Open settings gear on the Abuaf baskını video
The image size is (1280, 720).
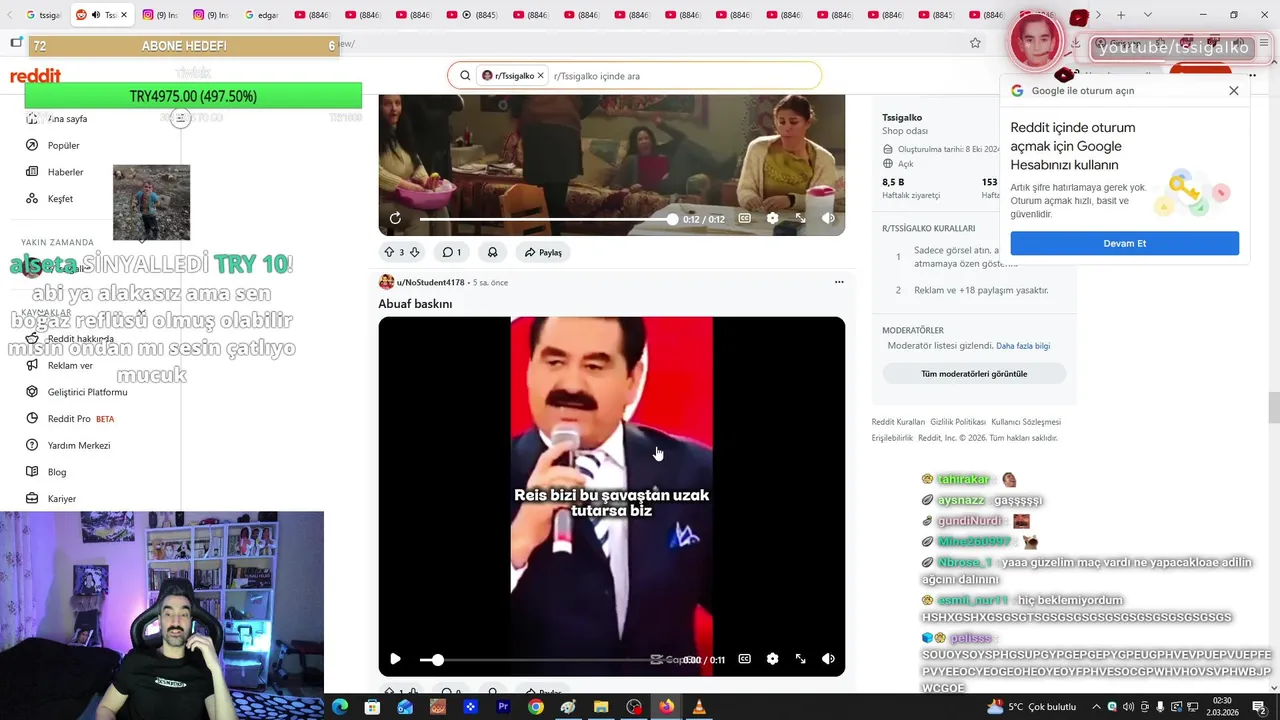coord(772,659)
